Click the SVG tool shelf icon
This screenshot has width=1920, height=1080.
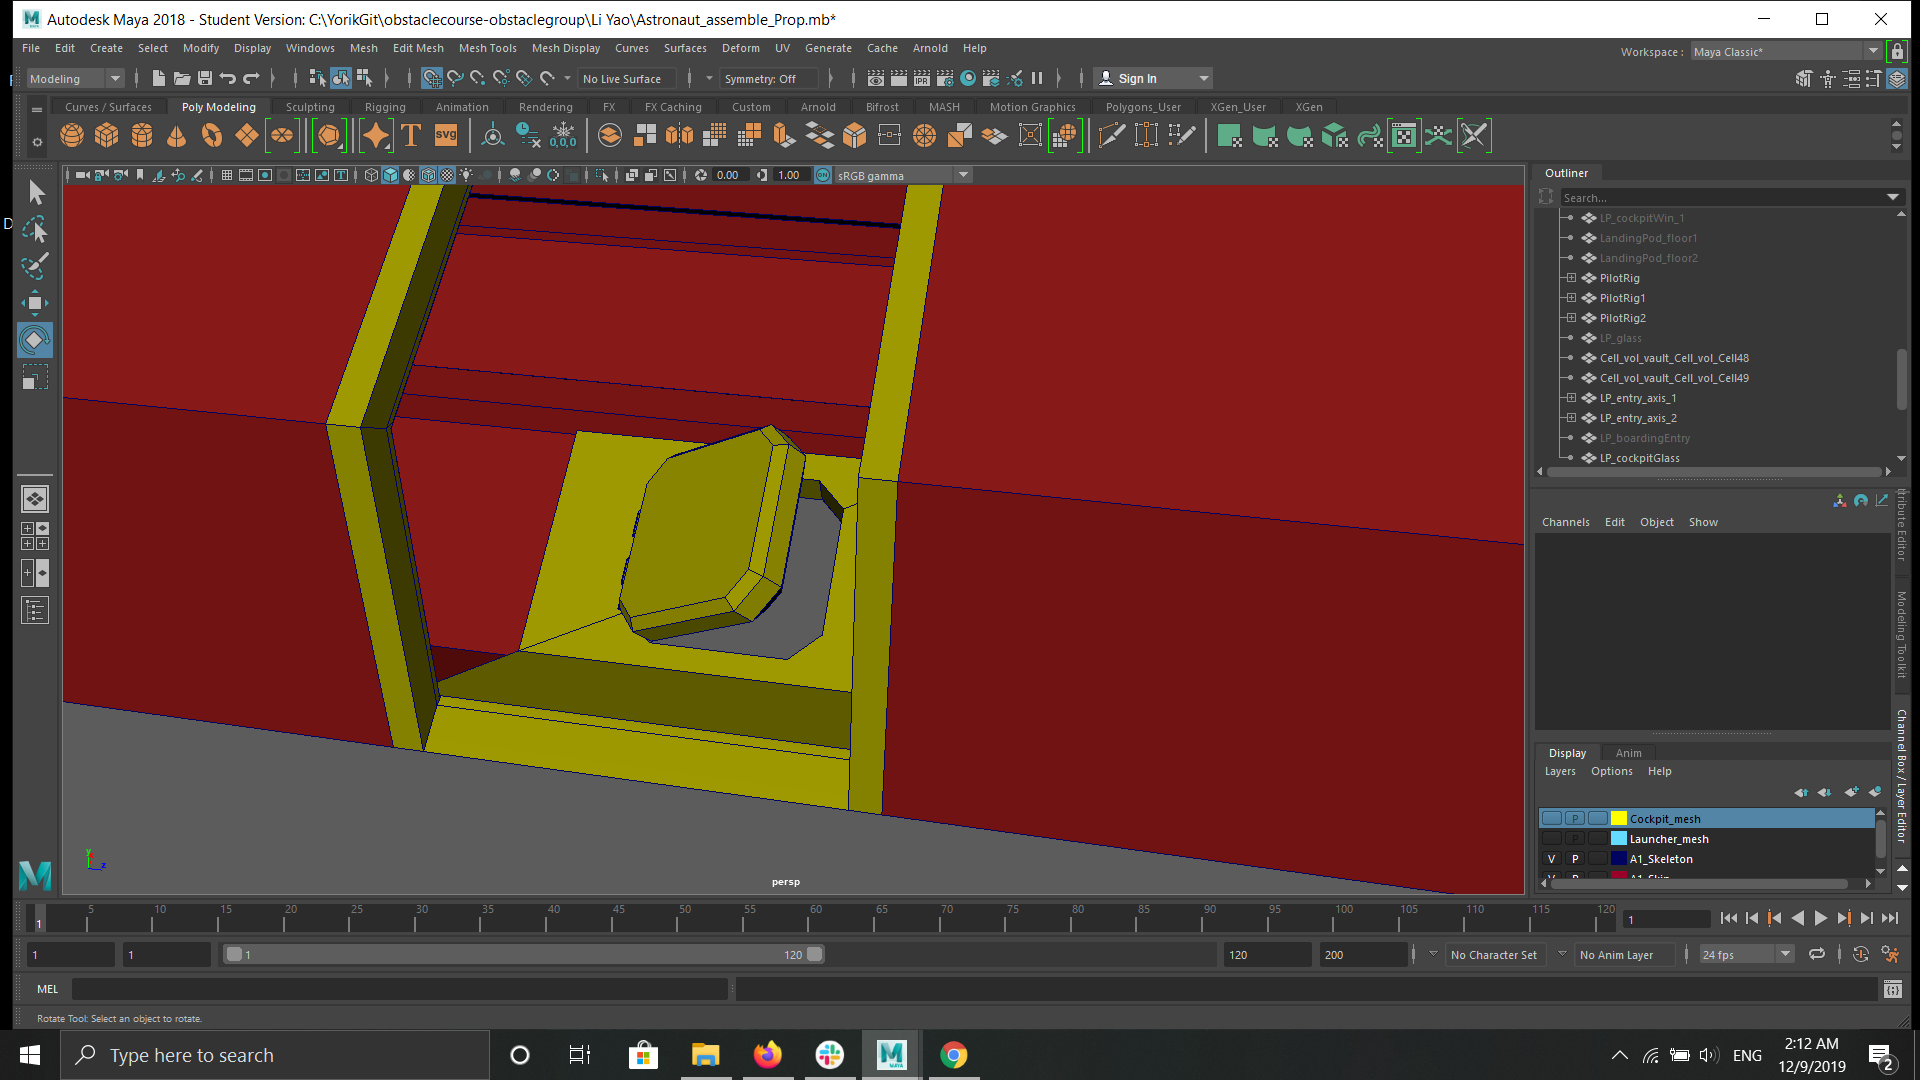[x=446, y=135]
